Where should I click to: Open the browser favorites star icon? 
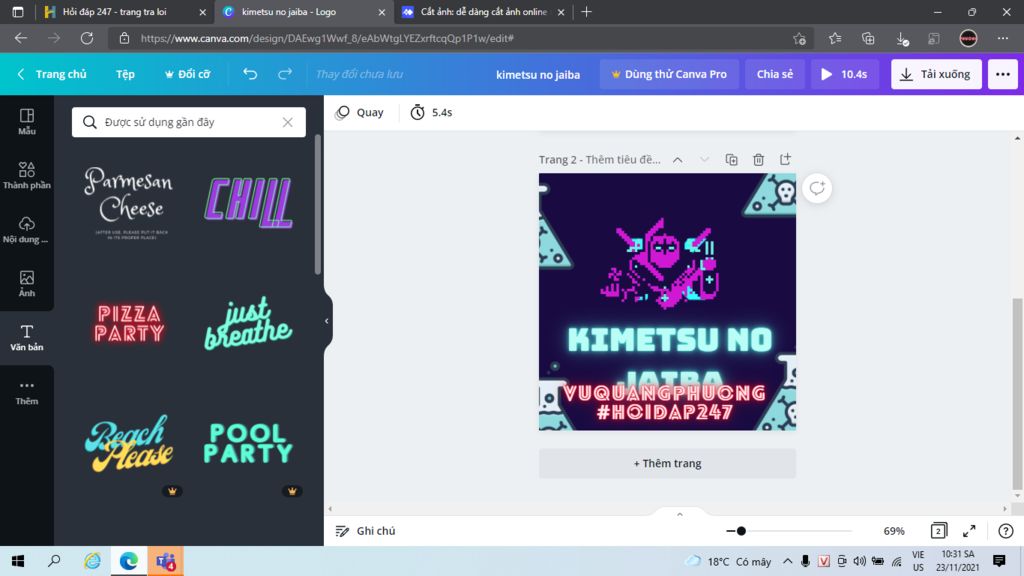click(x=835, y=39)
